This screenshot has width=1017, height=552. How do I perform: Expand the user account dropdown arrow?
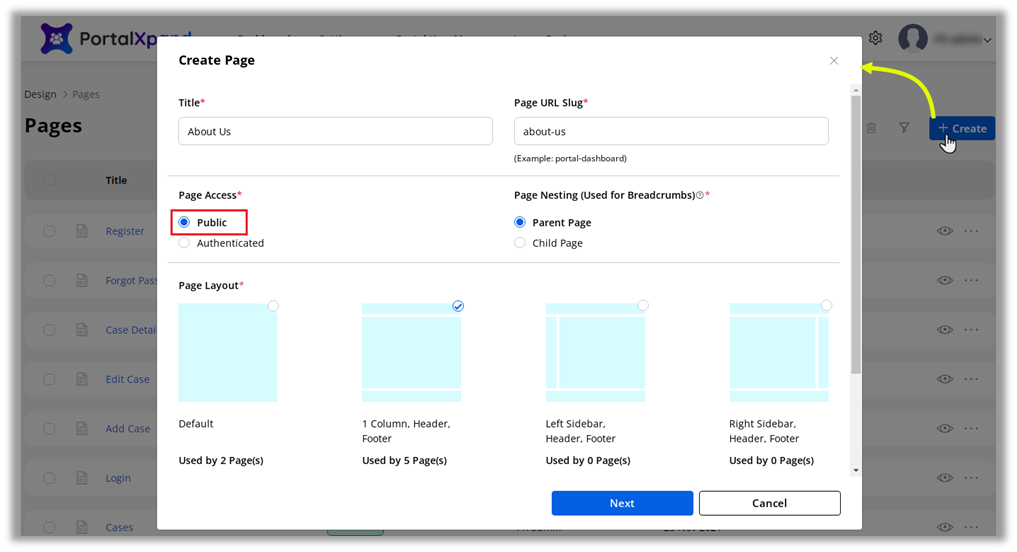(x=987, y=40)
